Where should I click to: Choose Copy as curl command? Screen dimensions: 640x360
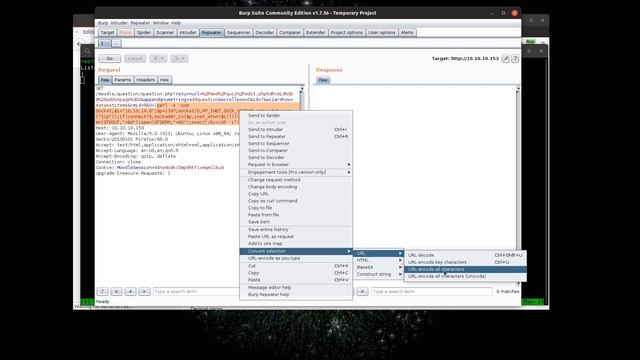(296, 201)
